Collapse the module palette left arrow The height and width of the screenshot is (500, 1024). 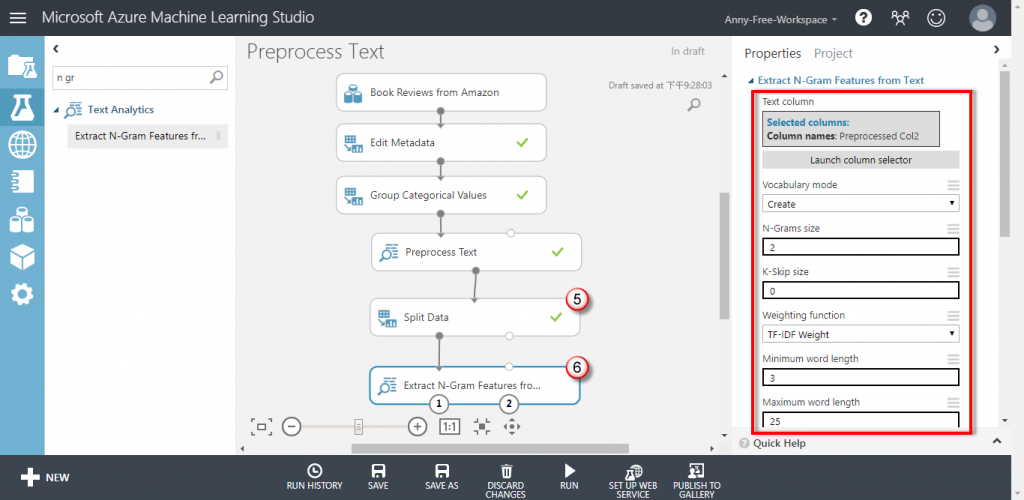[x=56, y=48]
